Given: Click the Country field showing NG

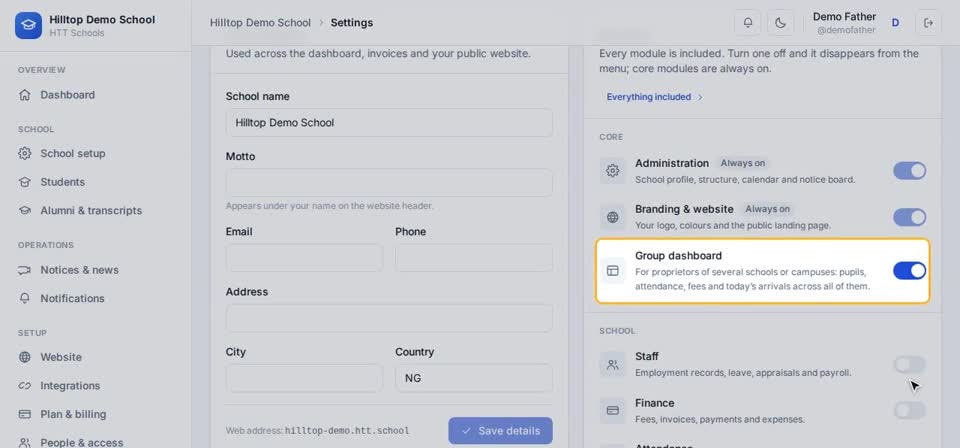Looking at the screenshot, I should 474,378.
